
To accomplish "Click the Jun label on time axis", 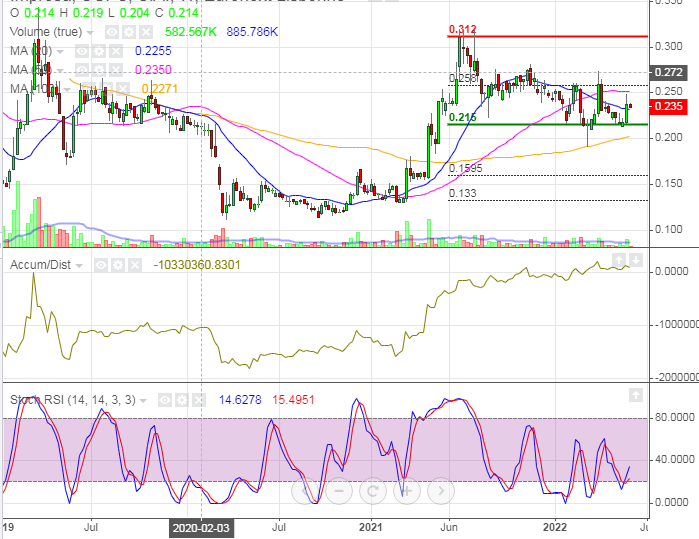I will point(449,527).
